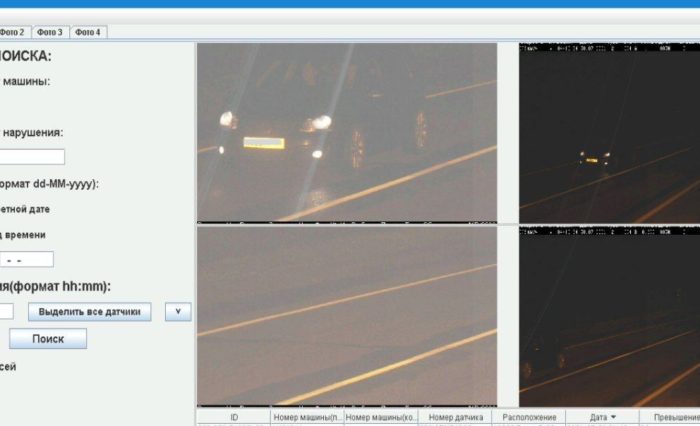The image size is (700, 426).
Task: Click the time field left of Выделить все датчики
Action: (6, 312)
